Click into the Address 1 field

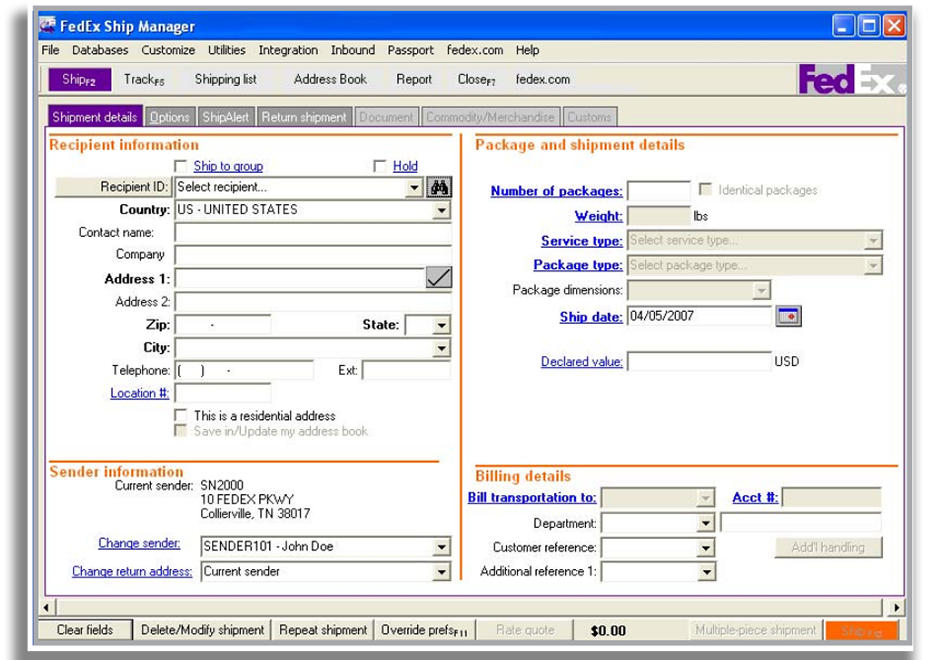pos(300,279)
